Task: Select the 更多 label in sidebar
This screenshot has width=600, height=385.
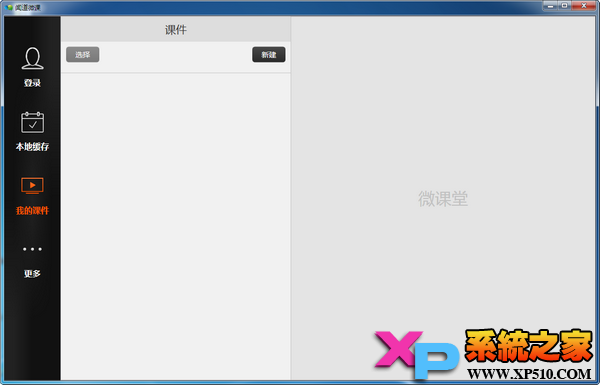Action: [33, 274]
